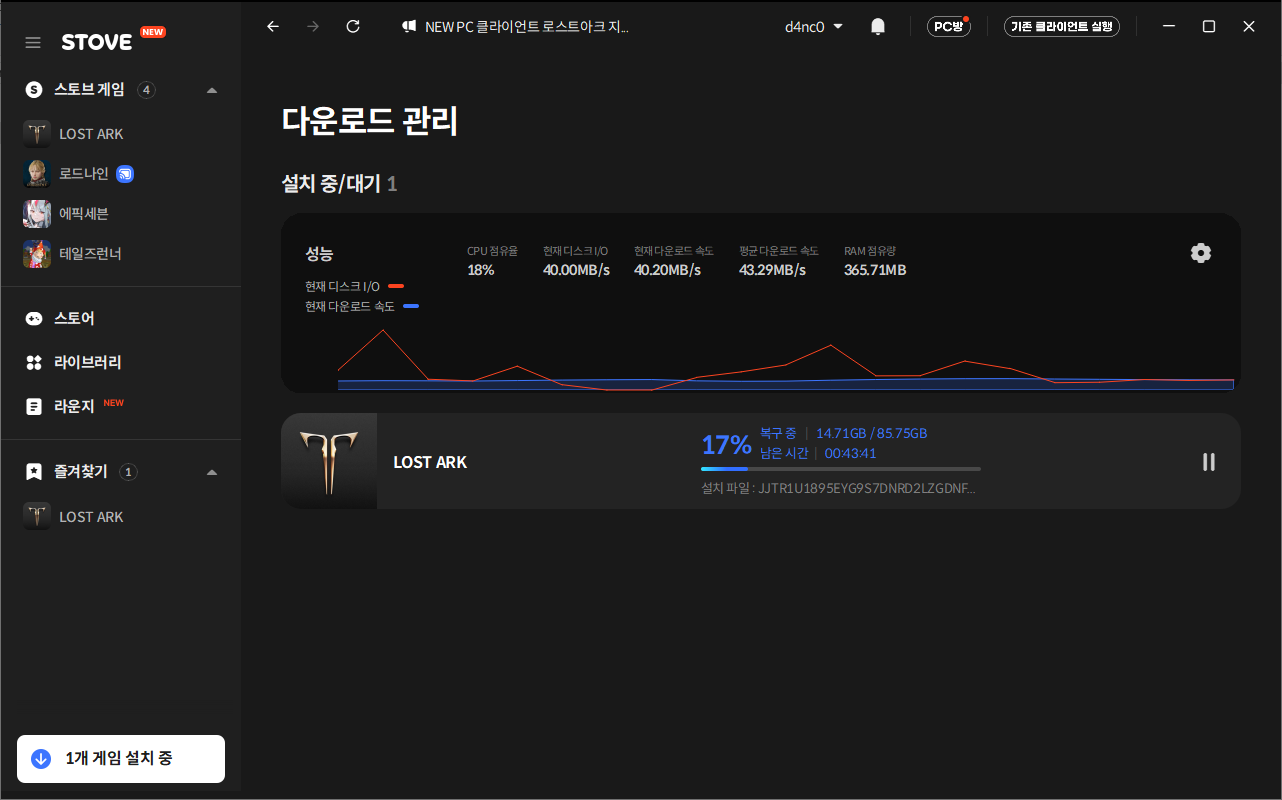Click the LOST ARK download progress bar

pos(840,468)
